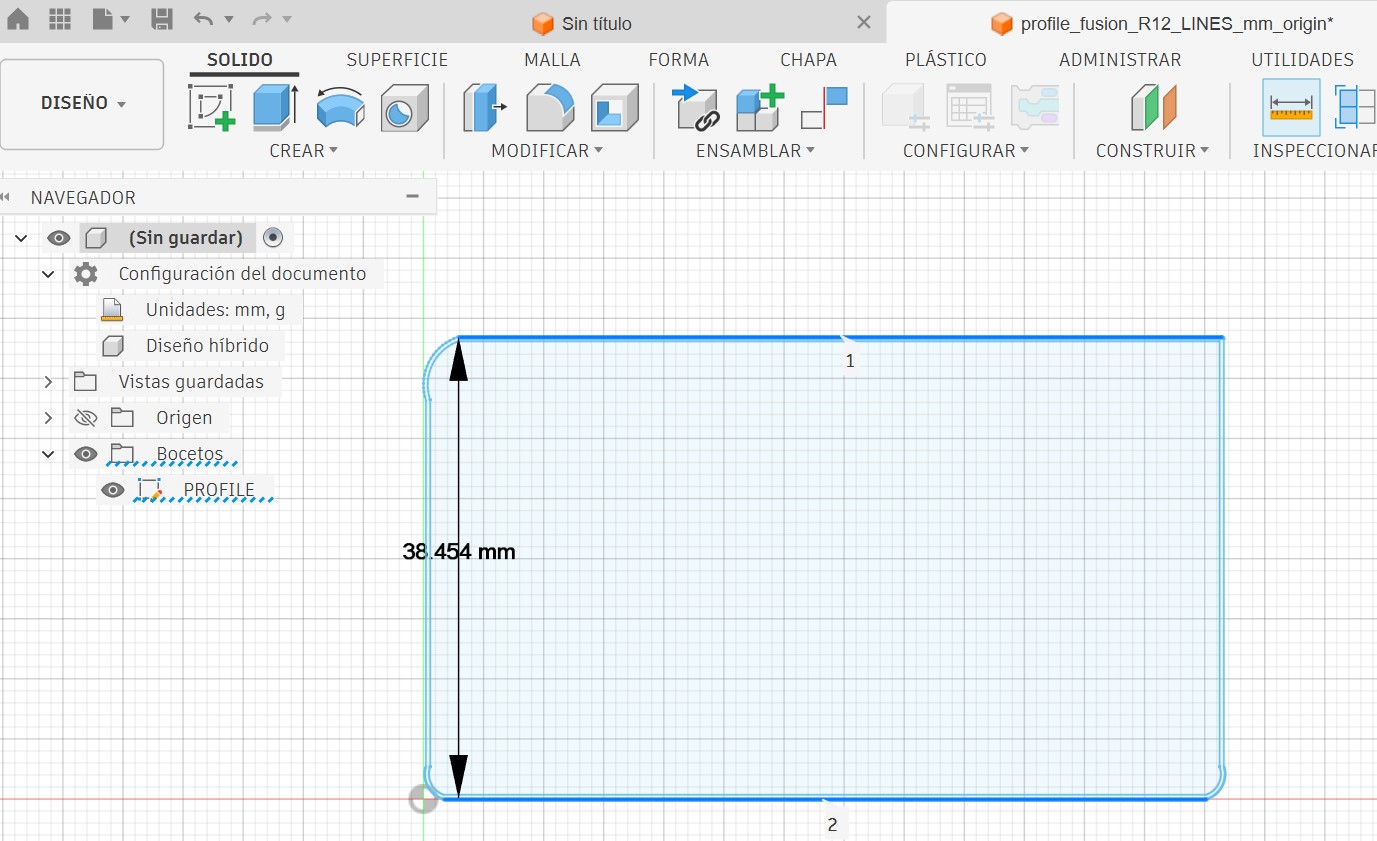The width and height of the screenshot is (1377, 841).
Task: Activate the Press Pull tool
Action: point(485,108)
